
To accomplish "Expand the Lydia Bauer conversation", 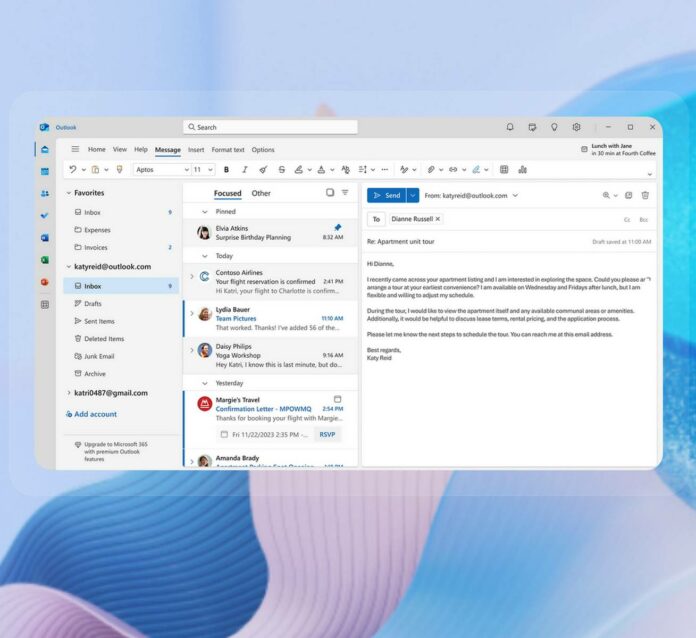I will coord(192,313).
